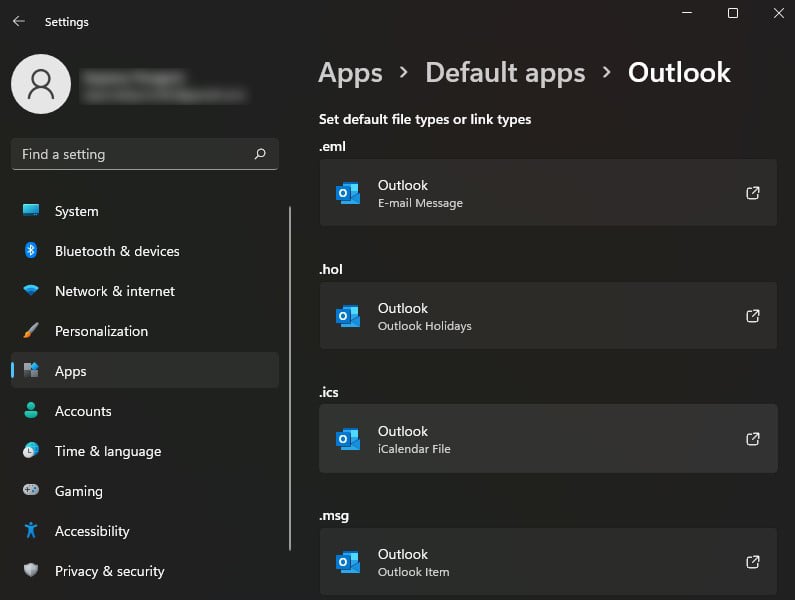
Task: Open external link icon for .hol
Action: 753,316
